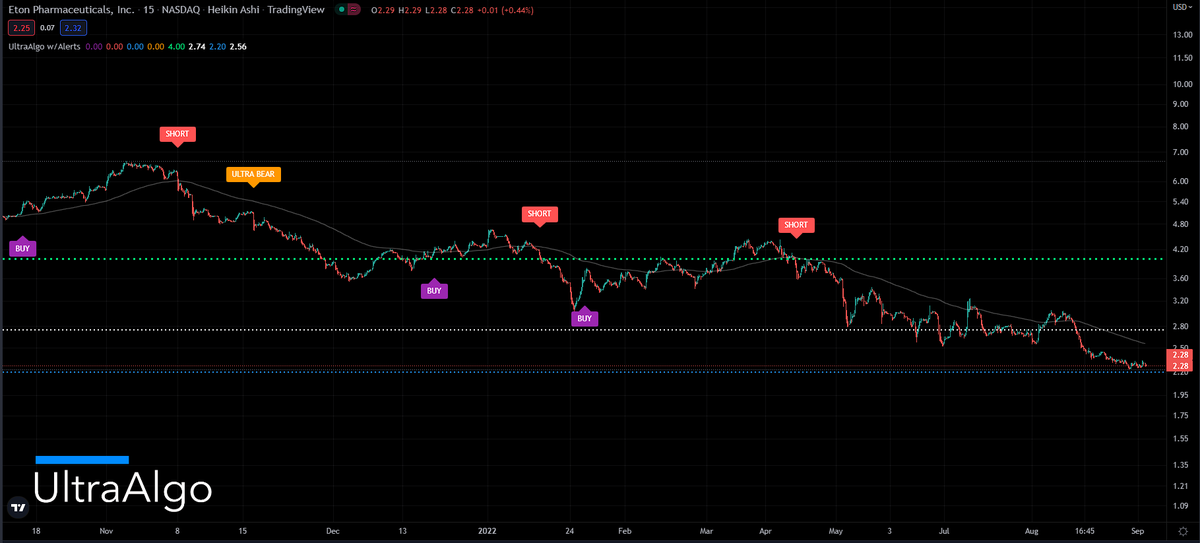Click the SHORT signal label in April
The width and height of the screenshot is (1200, 543).
[796, 225]
